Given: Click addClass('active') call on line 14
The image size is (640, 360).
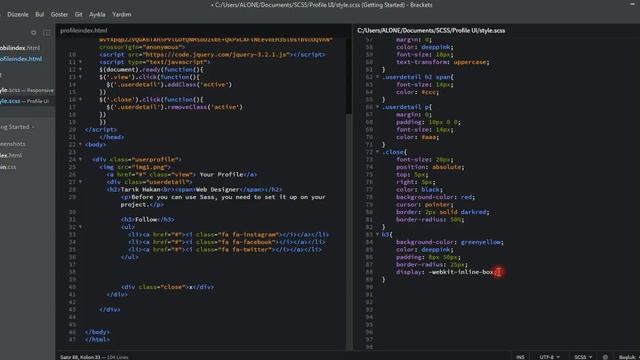Looking at the screenshot, I should [x=200, y=84].
